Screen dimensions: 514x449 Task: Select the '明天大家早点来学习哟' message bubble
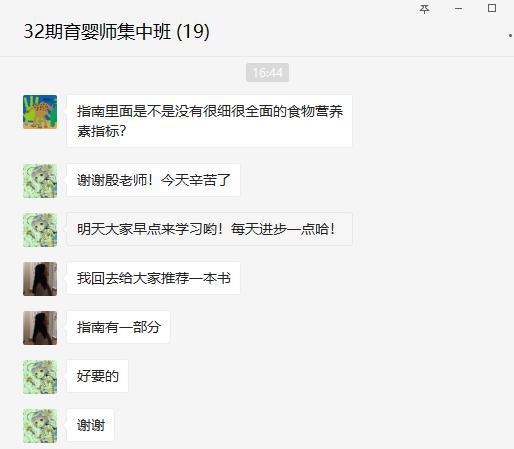coord(209,229)
